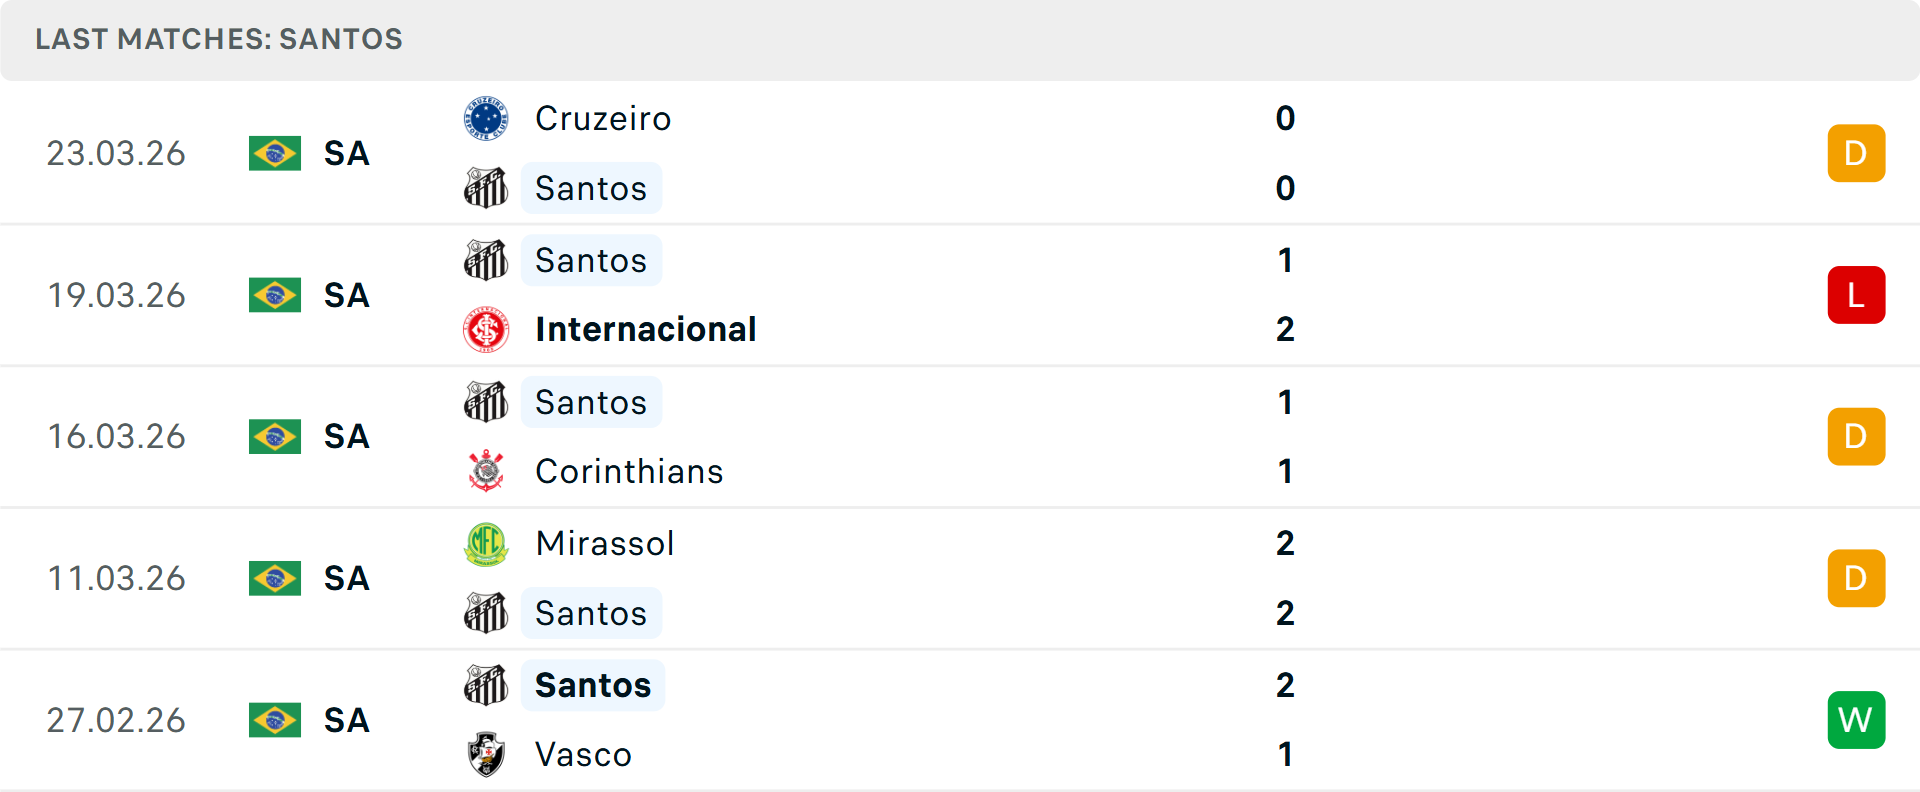Click the Vasco team name
Screen dimensions: 1920x792
tap(583, 755)
